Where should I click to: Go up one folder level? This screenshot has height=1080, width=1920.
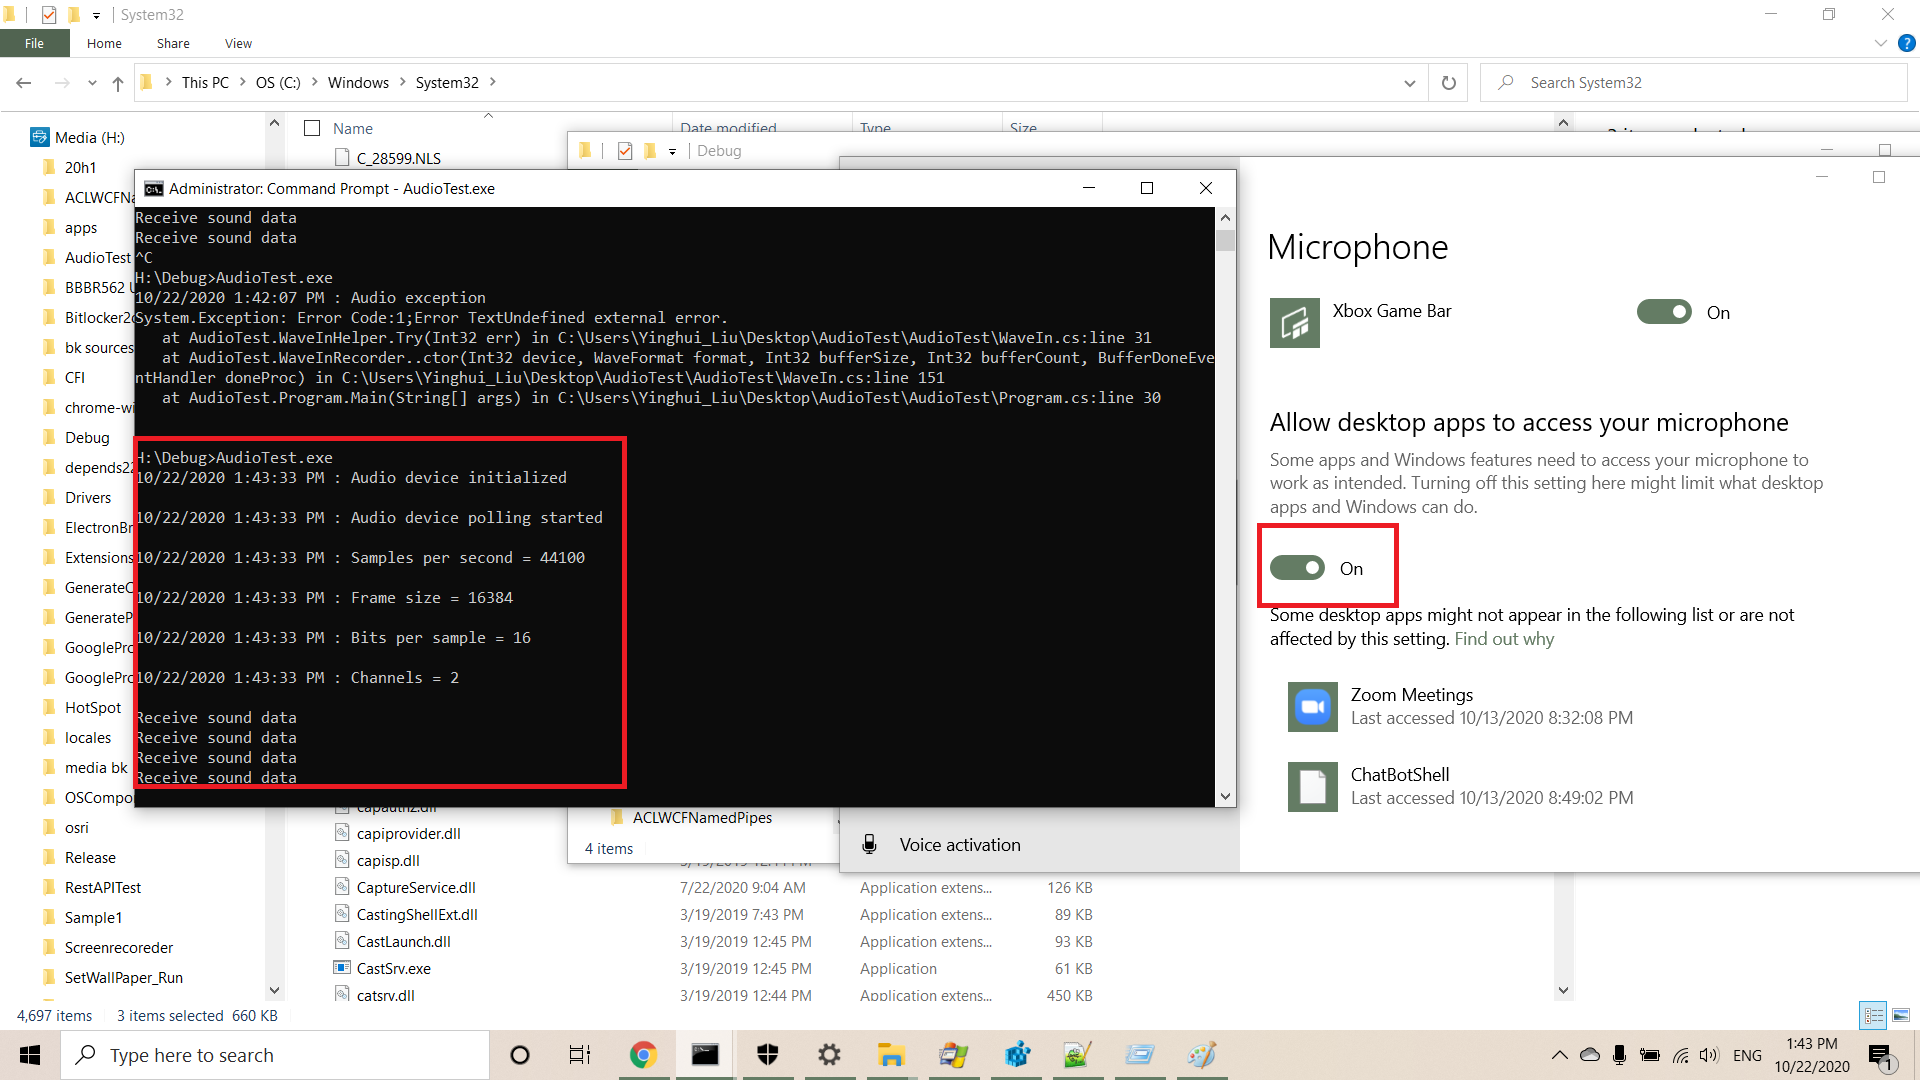click(x=118, y=83)
